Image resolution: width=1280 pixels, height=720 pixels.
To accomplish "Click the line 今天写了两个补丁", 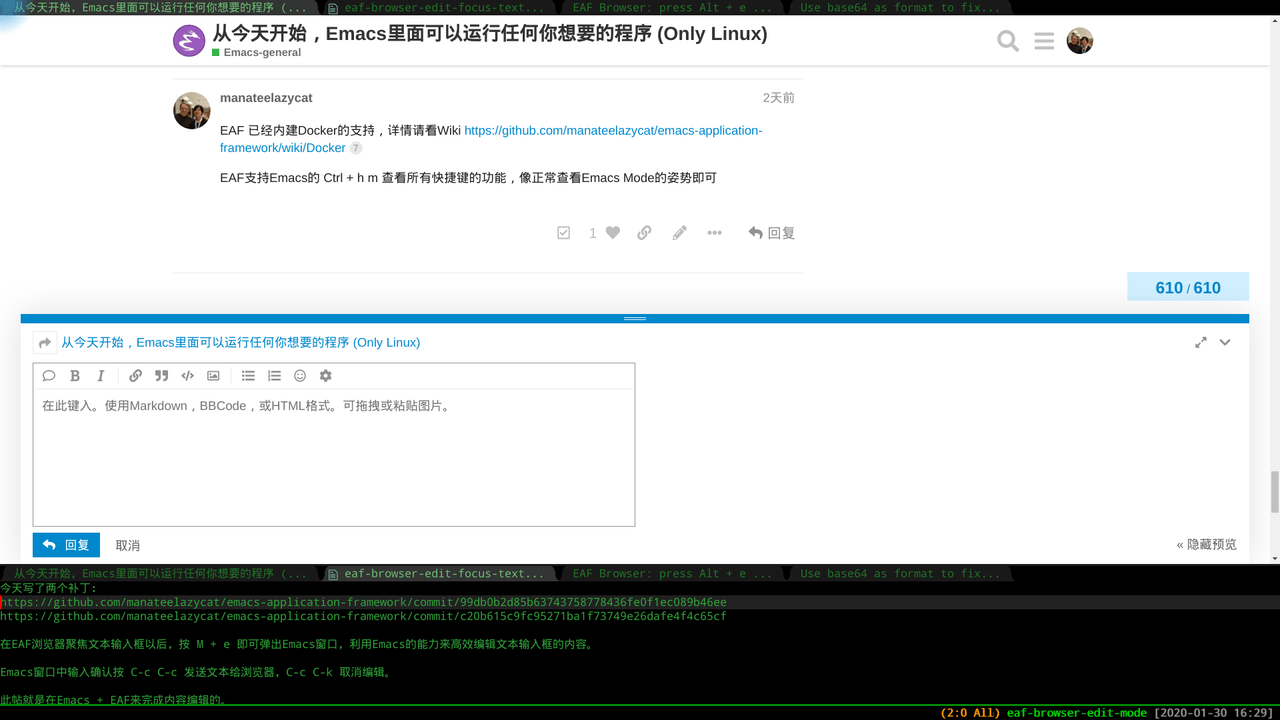I will click(49, 588).
